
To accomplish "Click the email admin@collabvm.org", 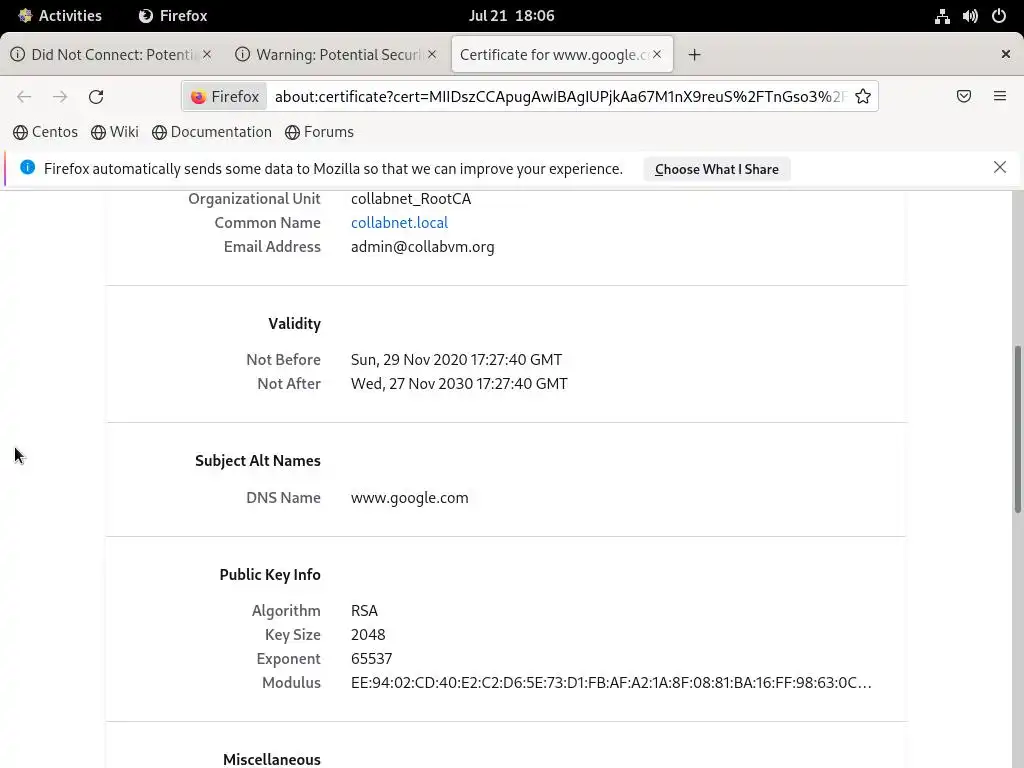I will tap(423, 247).
